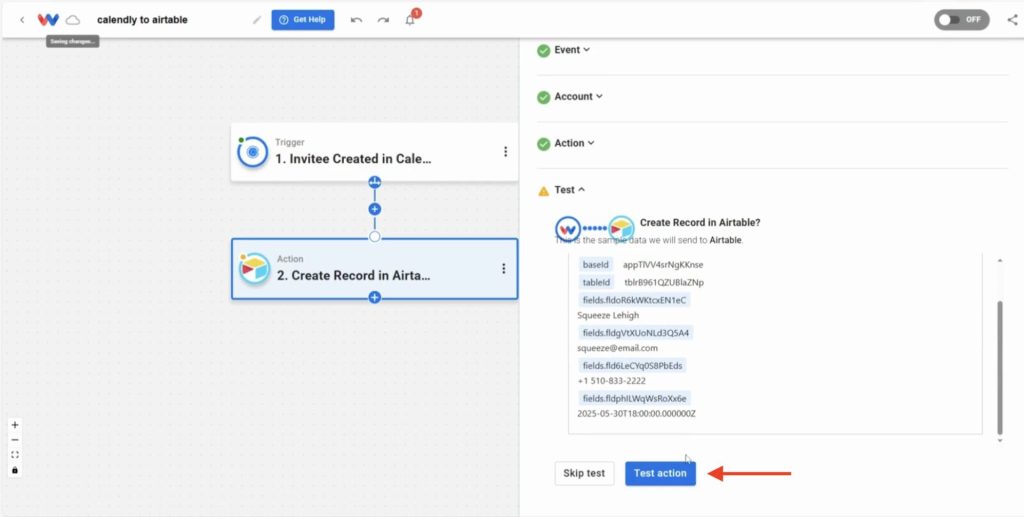Select the Create Record in Airtable card
The height and width of the screenshot is (517, 1024).
(374, 269)
